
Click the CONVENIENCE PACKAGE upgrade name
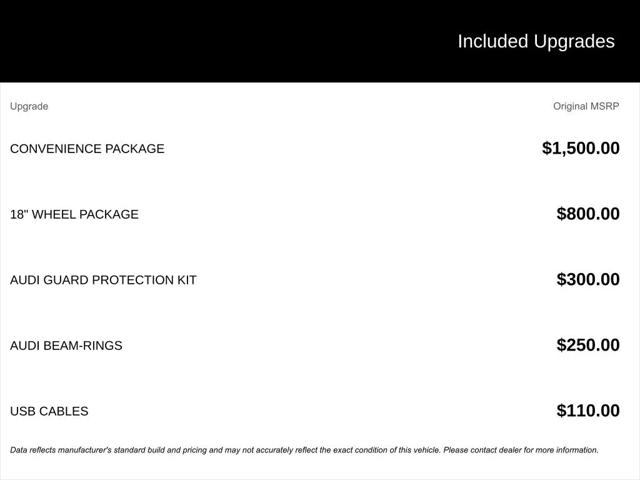coord(87,149)
